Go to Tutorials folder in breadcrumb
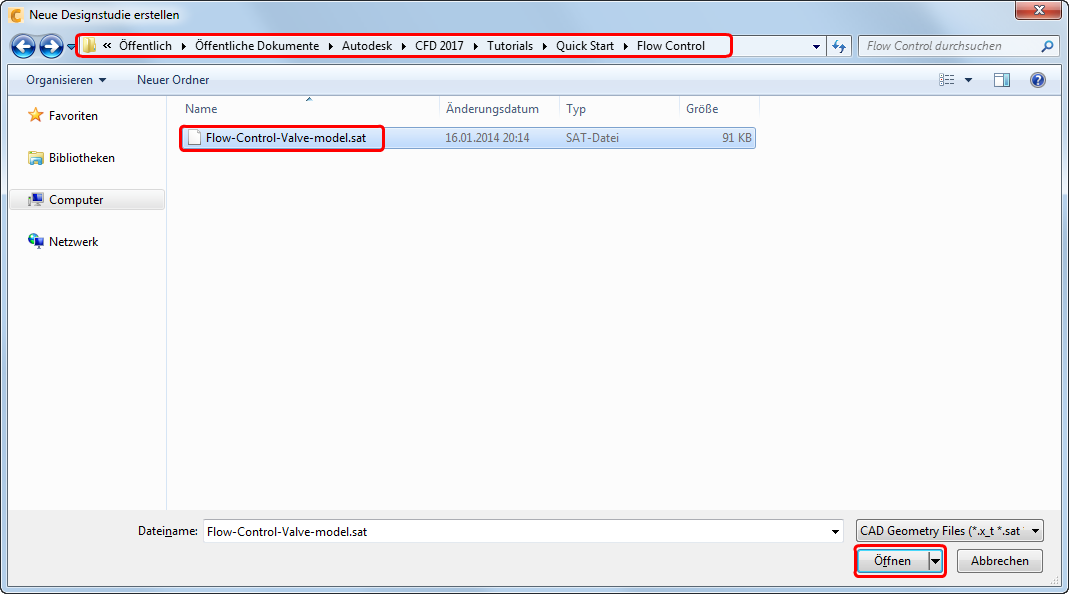 point(510,46)
